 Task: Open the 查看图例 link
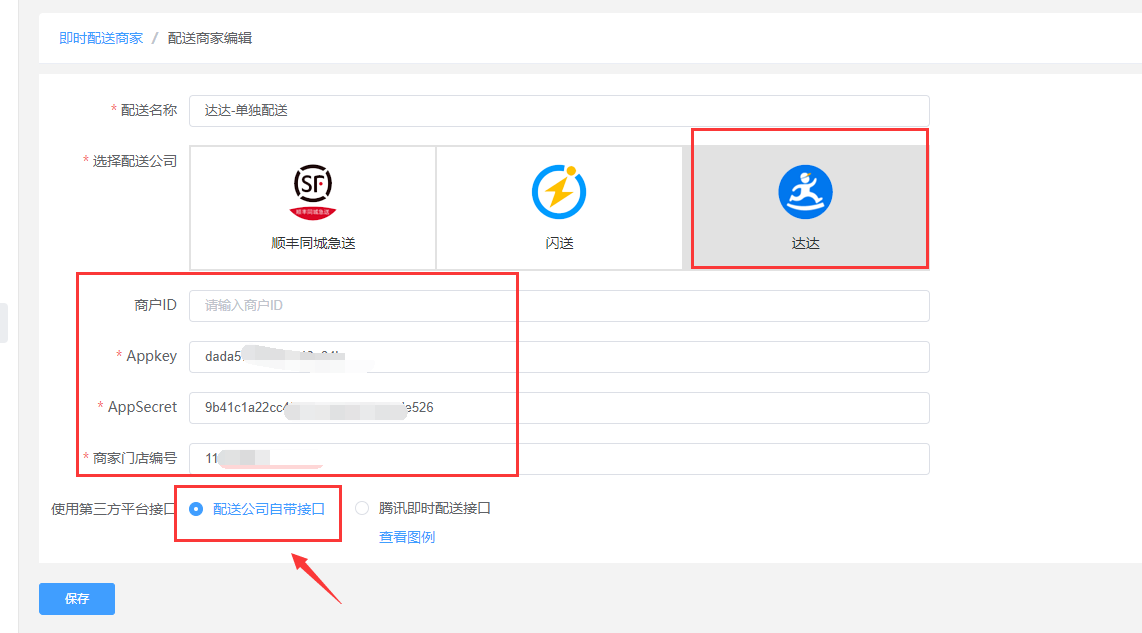tap(406, 537)
